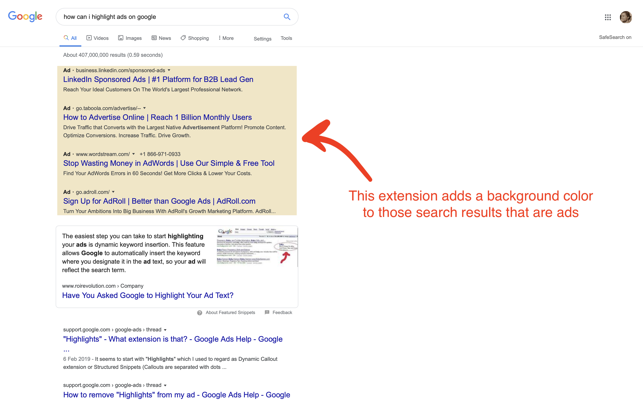Expand dropdown arrow beside business.linkedin.com ad URL
Screen dimensions: 643x402
pos(169,70)
